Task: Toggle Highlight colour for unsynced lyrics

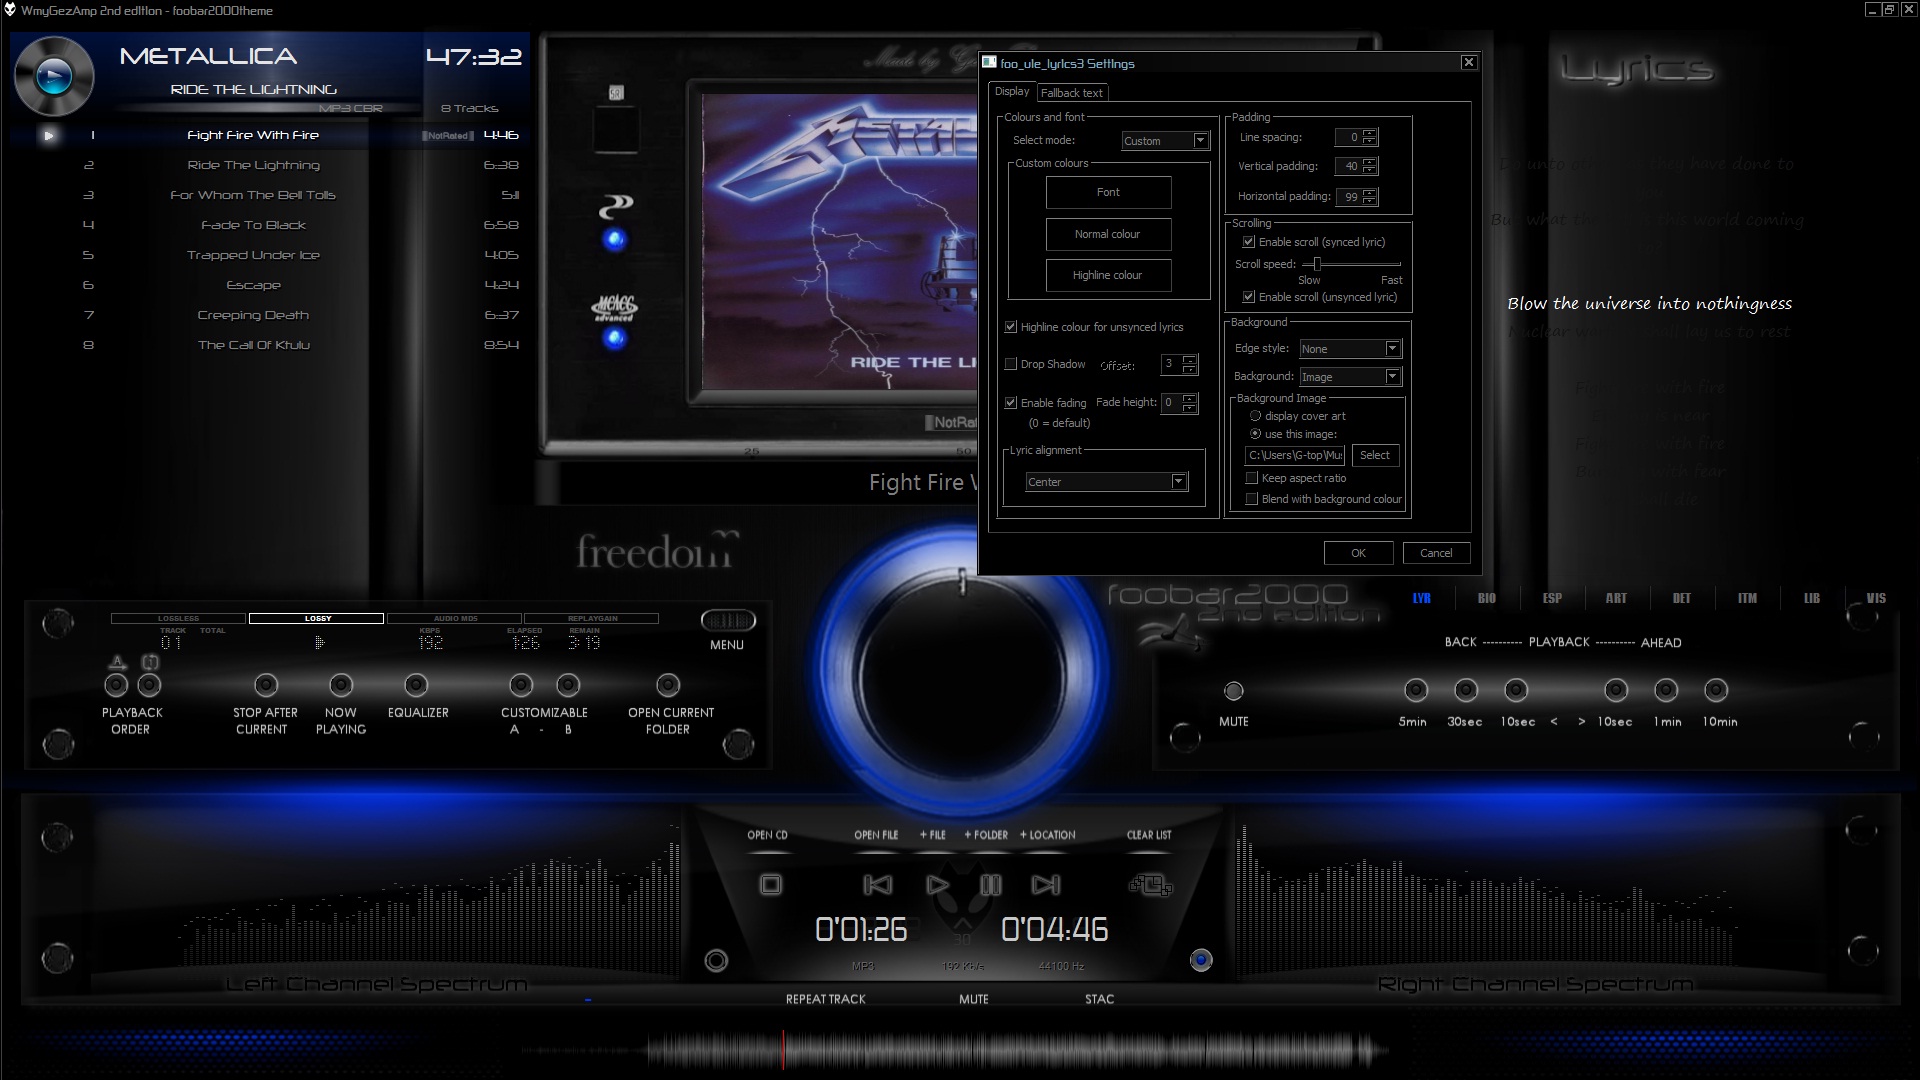Action: (x=1011, y=327)
